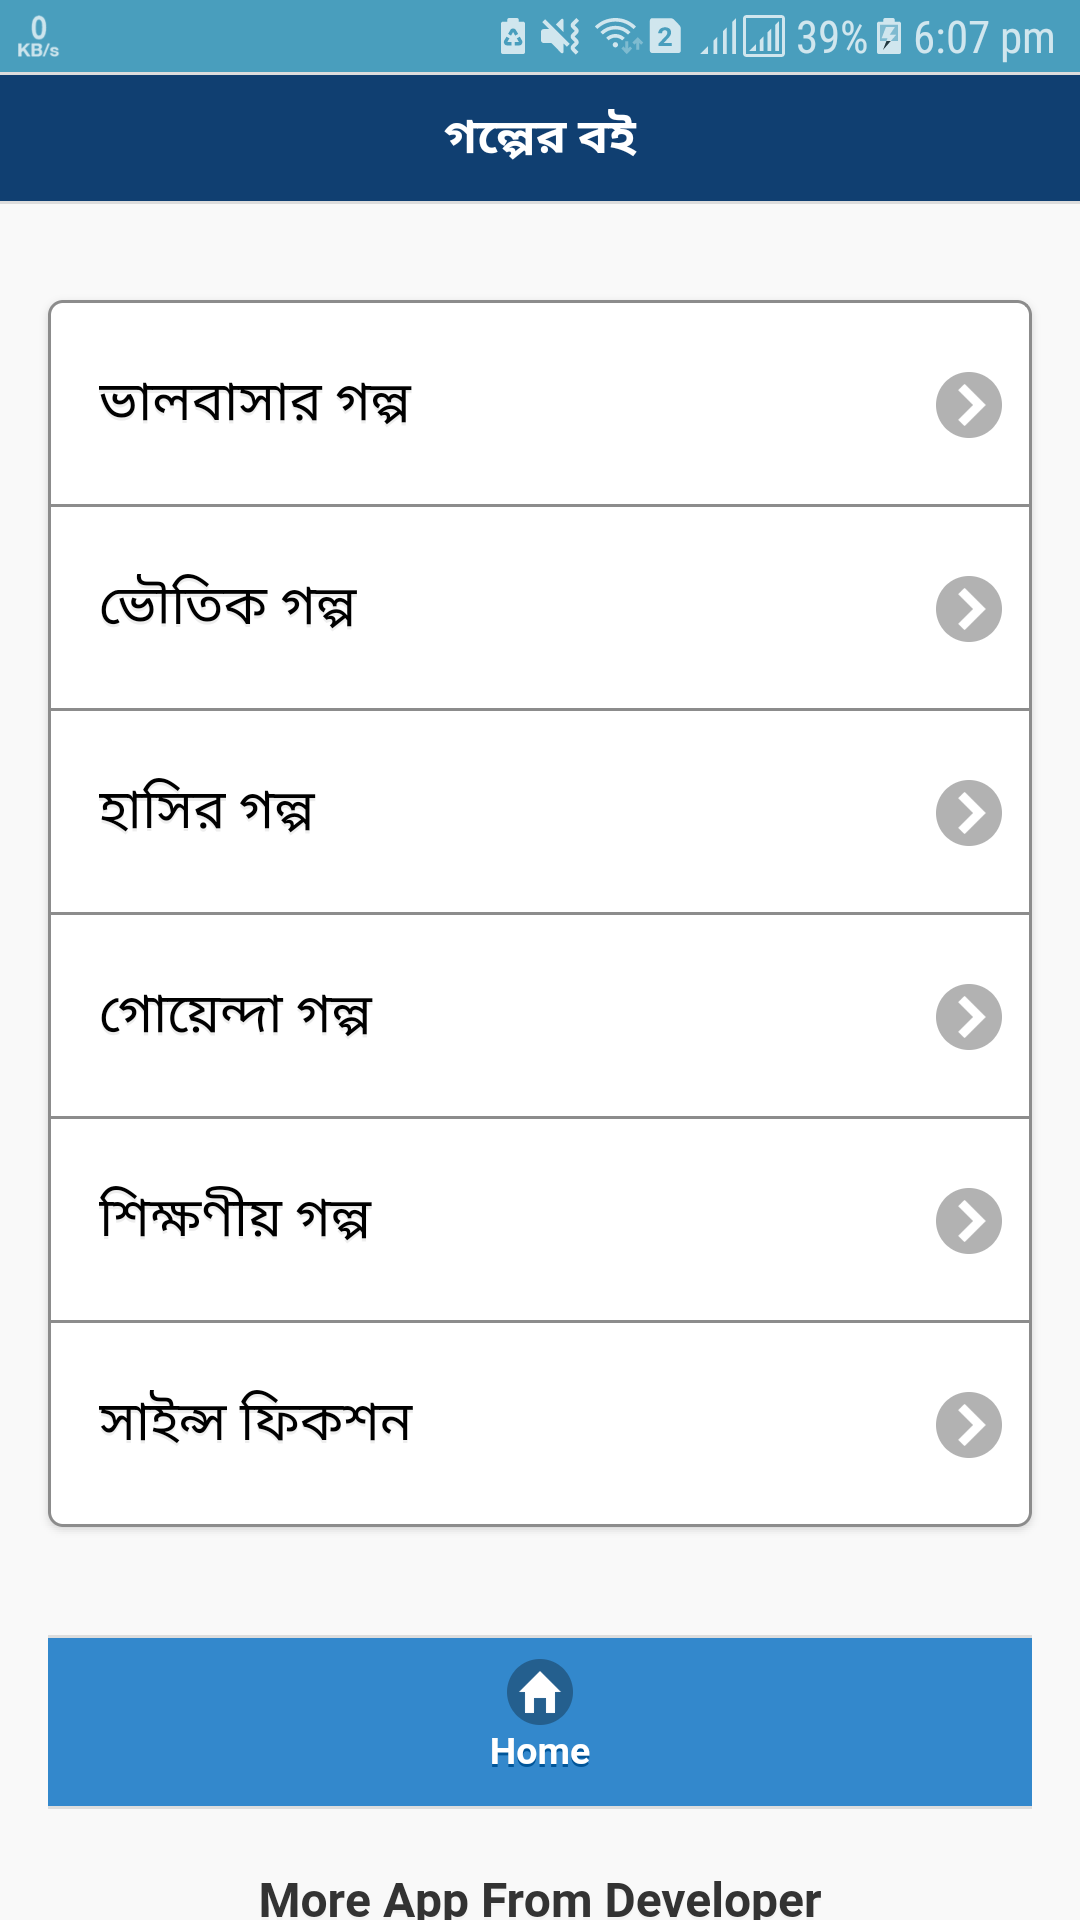
Task: Tap the Wi-Fi signal status icon
Action: 618,37
